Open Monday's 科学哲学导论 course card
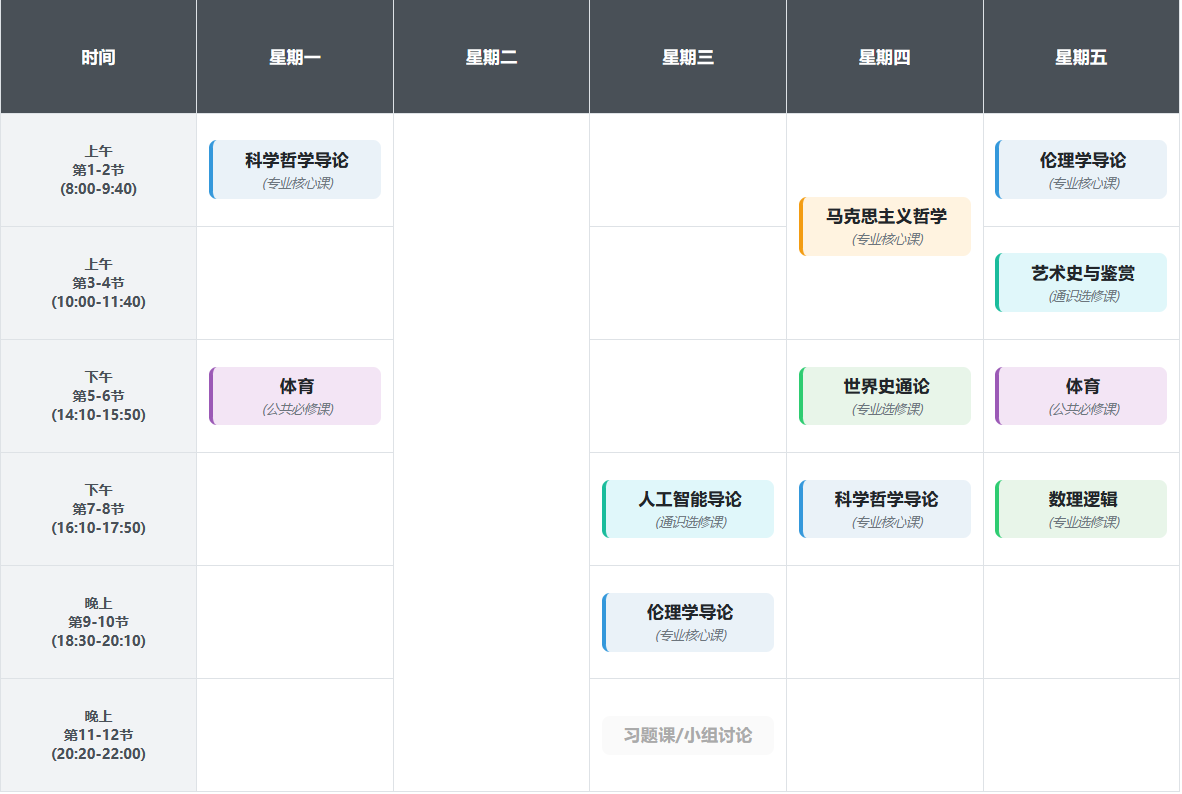1182x794 pixels. (x=295, y=170)
